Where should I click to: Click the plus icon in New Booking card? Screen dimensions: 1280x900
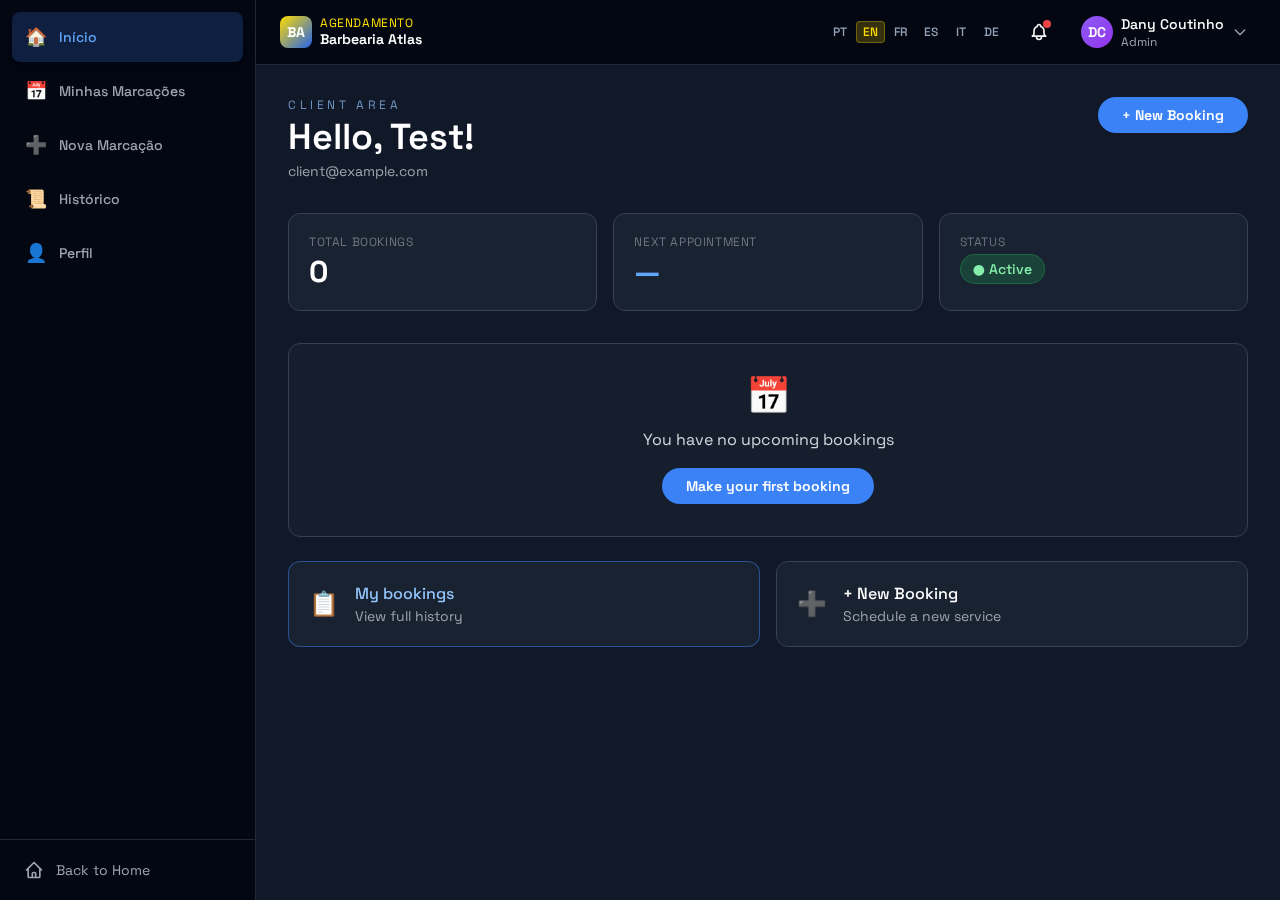pos(812,604)
